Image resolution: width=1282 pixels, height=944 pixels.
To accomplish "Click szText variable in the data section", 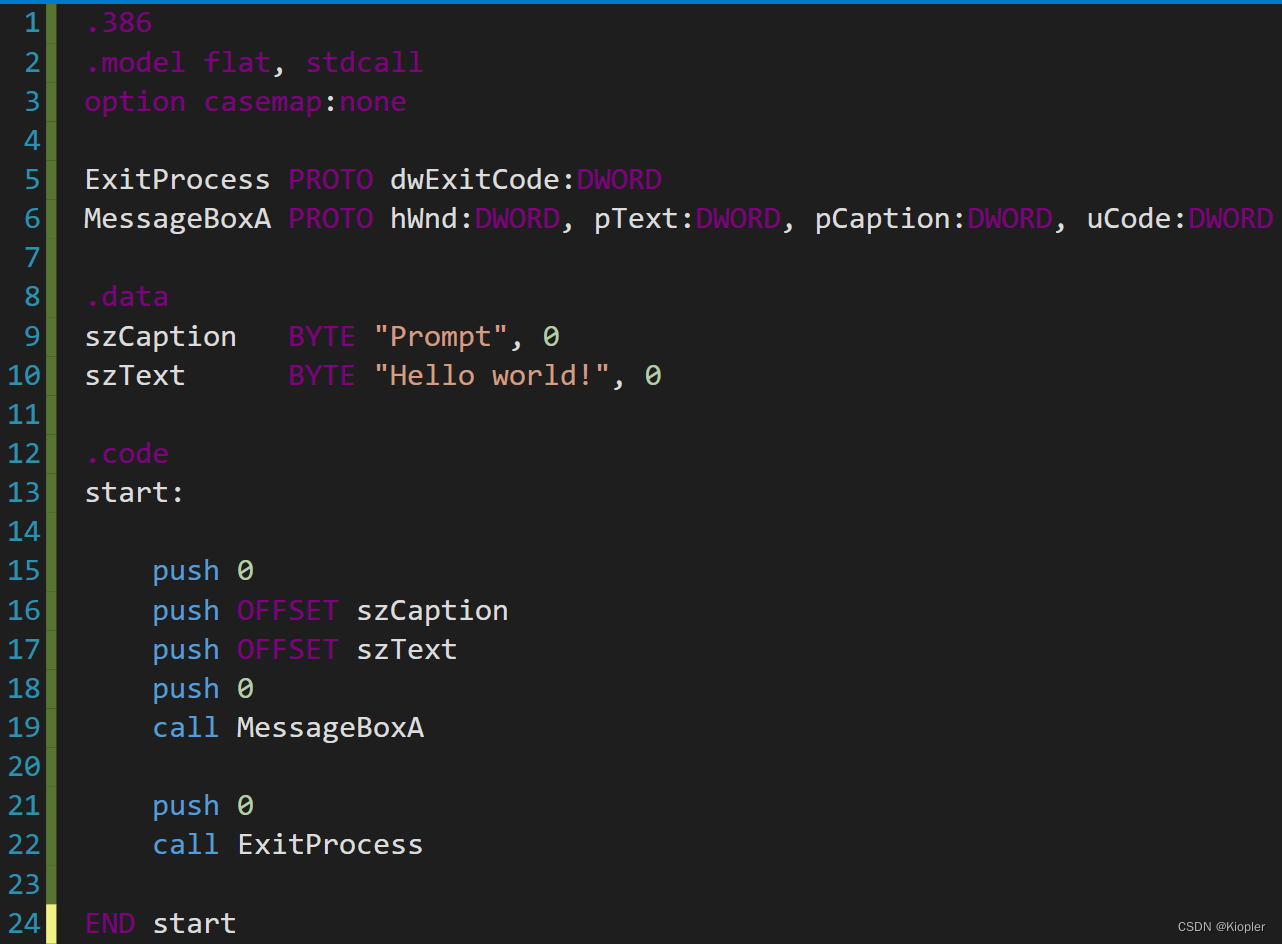I will coord(135,375).
